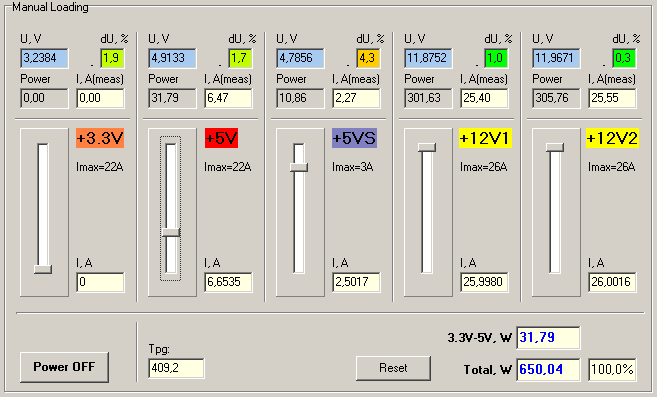This screenshot has width=657, height=397.
Task: Click the +5VS load slider thumb
Action: [299, 167]
